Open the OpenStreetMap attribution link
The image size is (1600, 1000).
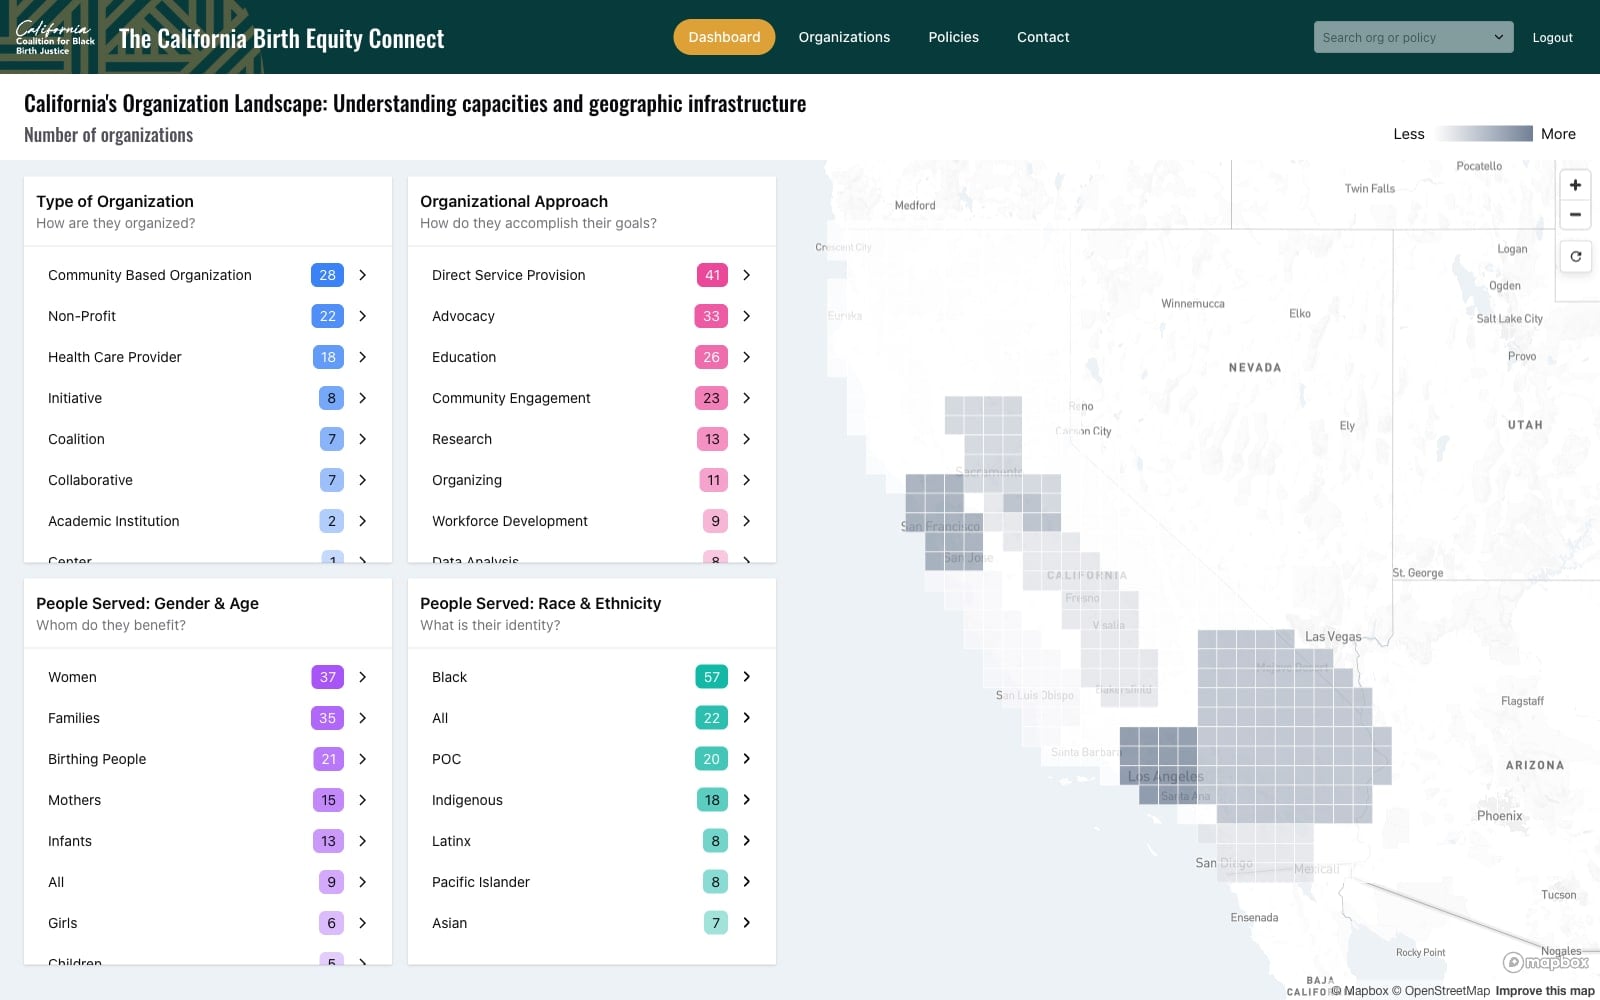(1441, 991)
